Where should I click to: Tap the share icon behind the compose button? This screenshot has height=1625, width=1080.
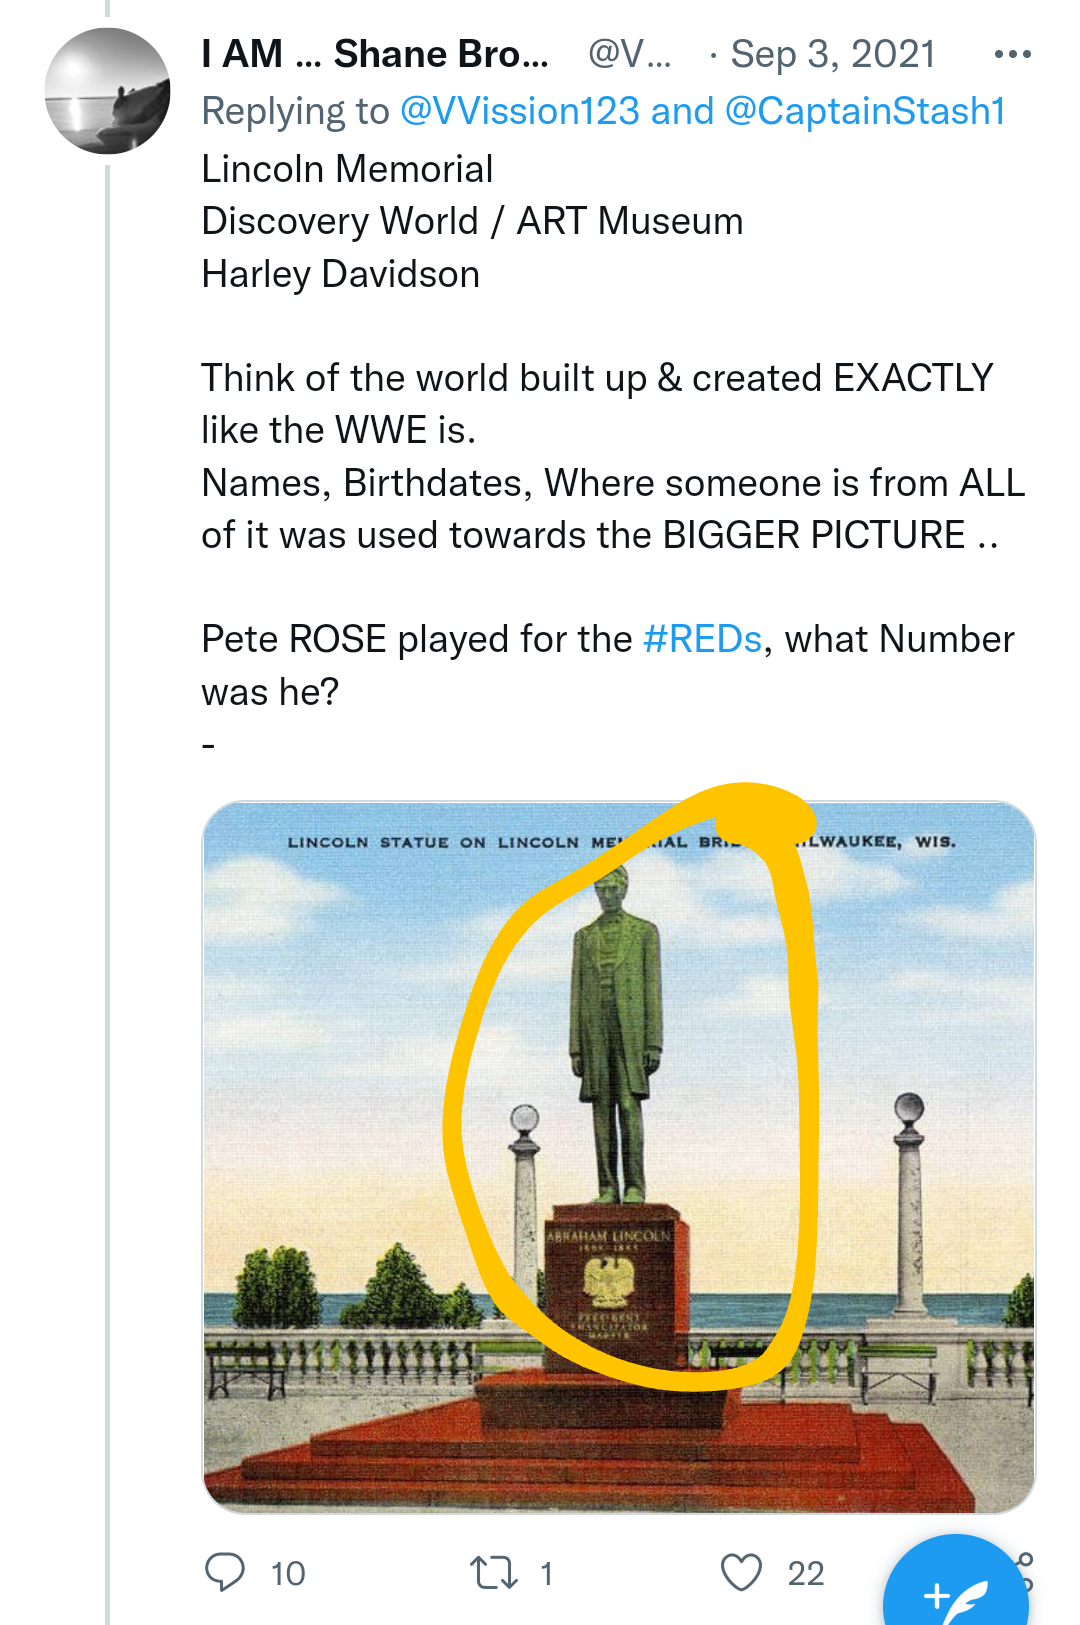point(1027,1560)
